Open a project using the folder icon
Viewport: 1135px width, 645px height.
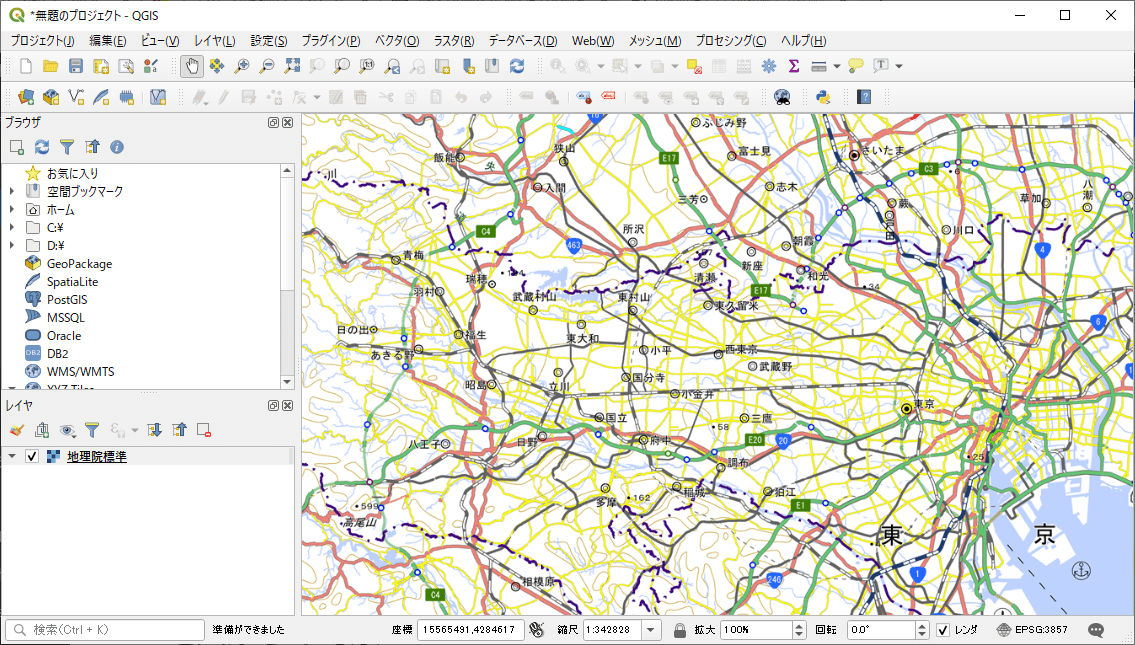(x=51, y=67)
